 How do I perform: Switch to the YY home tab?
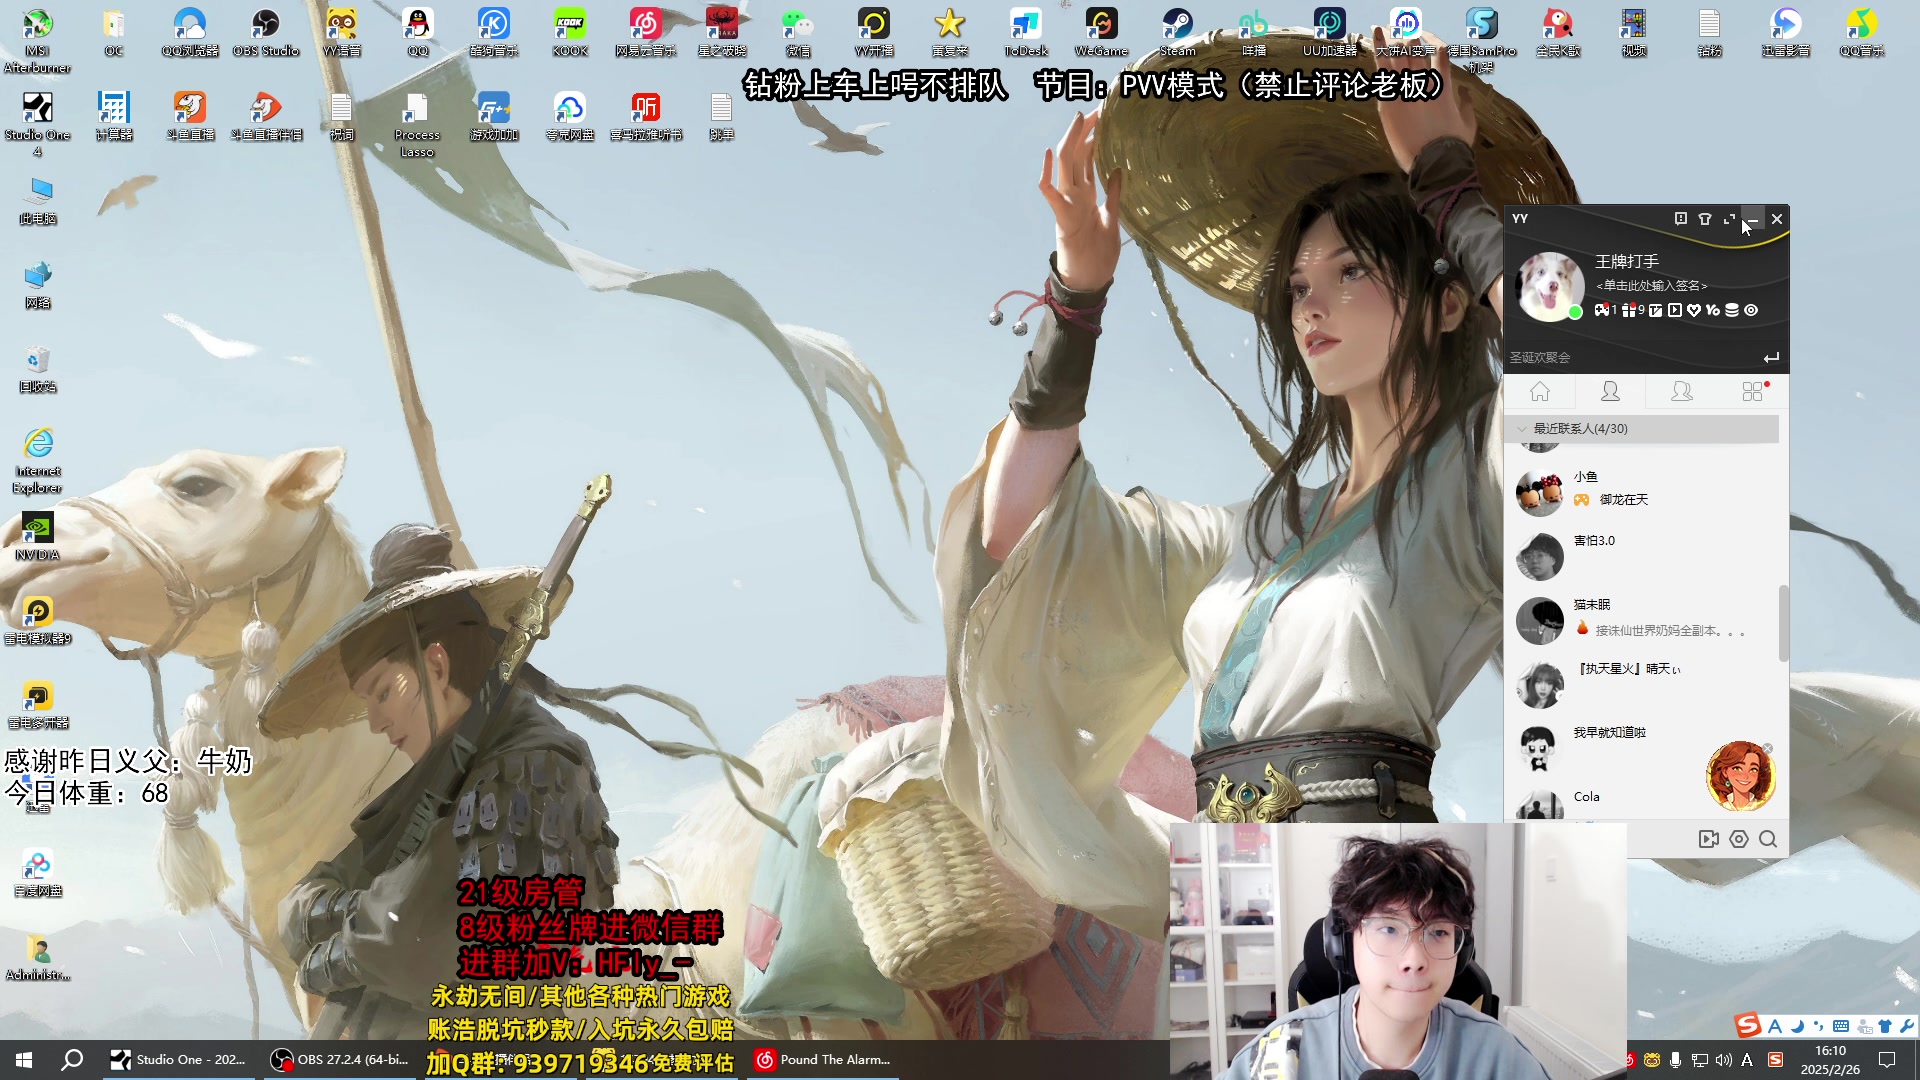[1540, 391]
